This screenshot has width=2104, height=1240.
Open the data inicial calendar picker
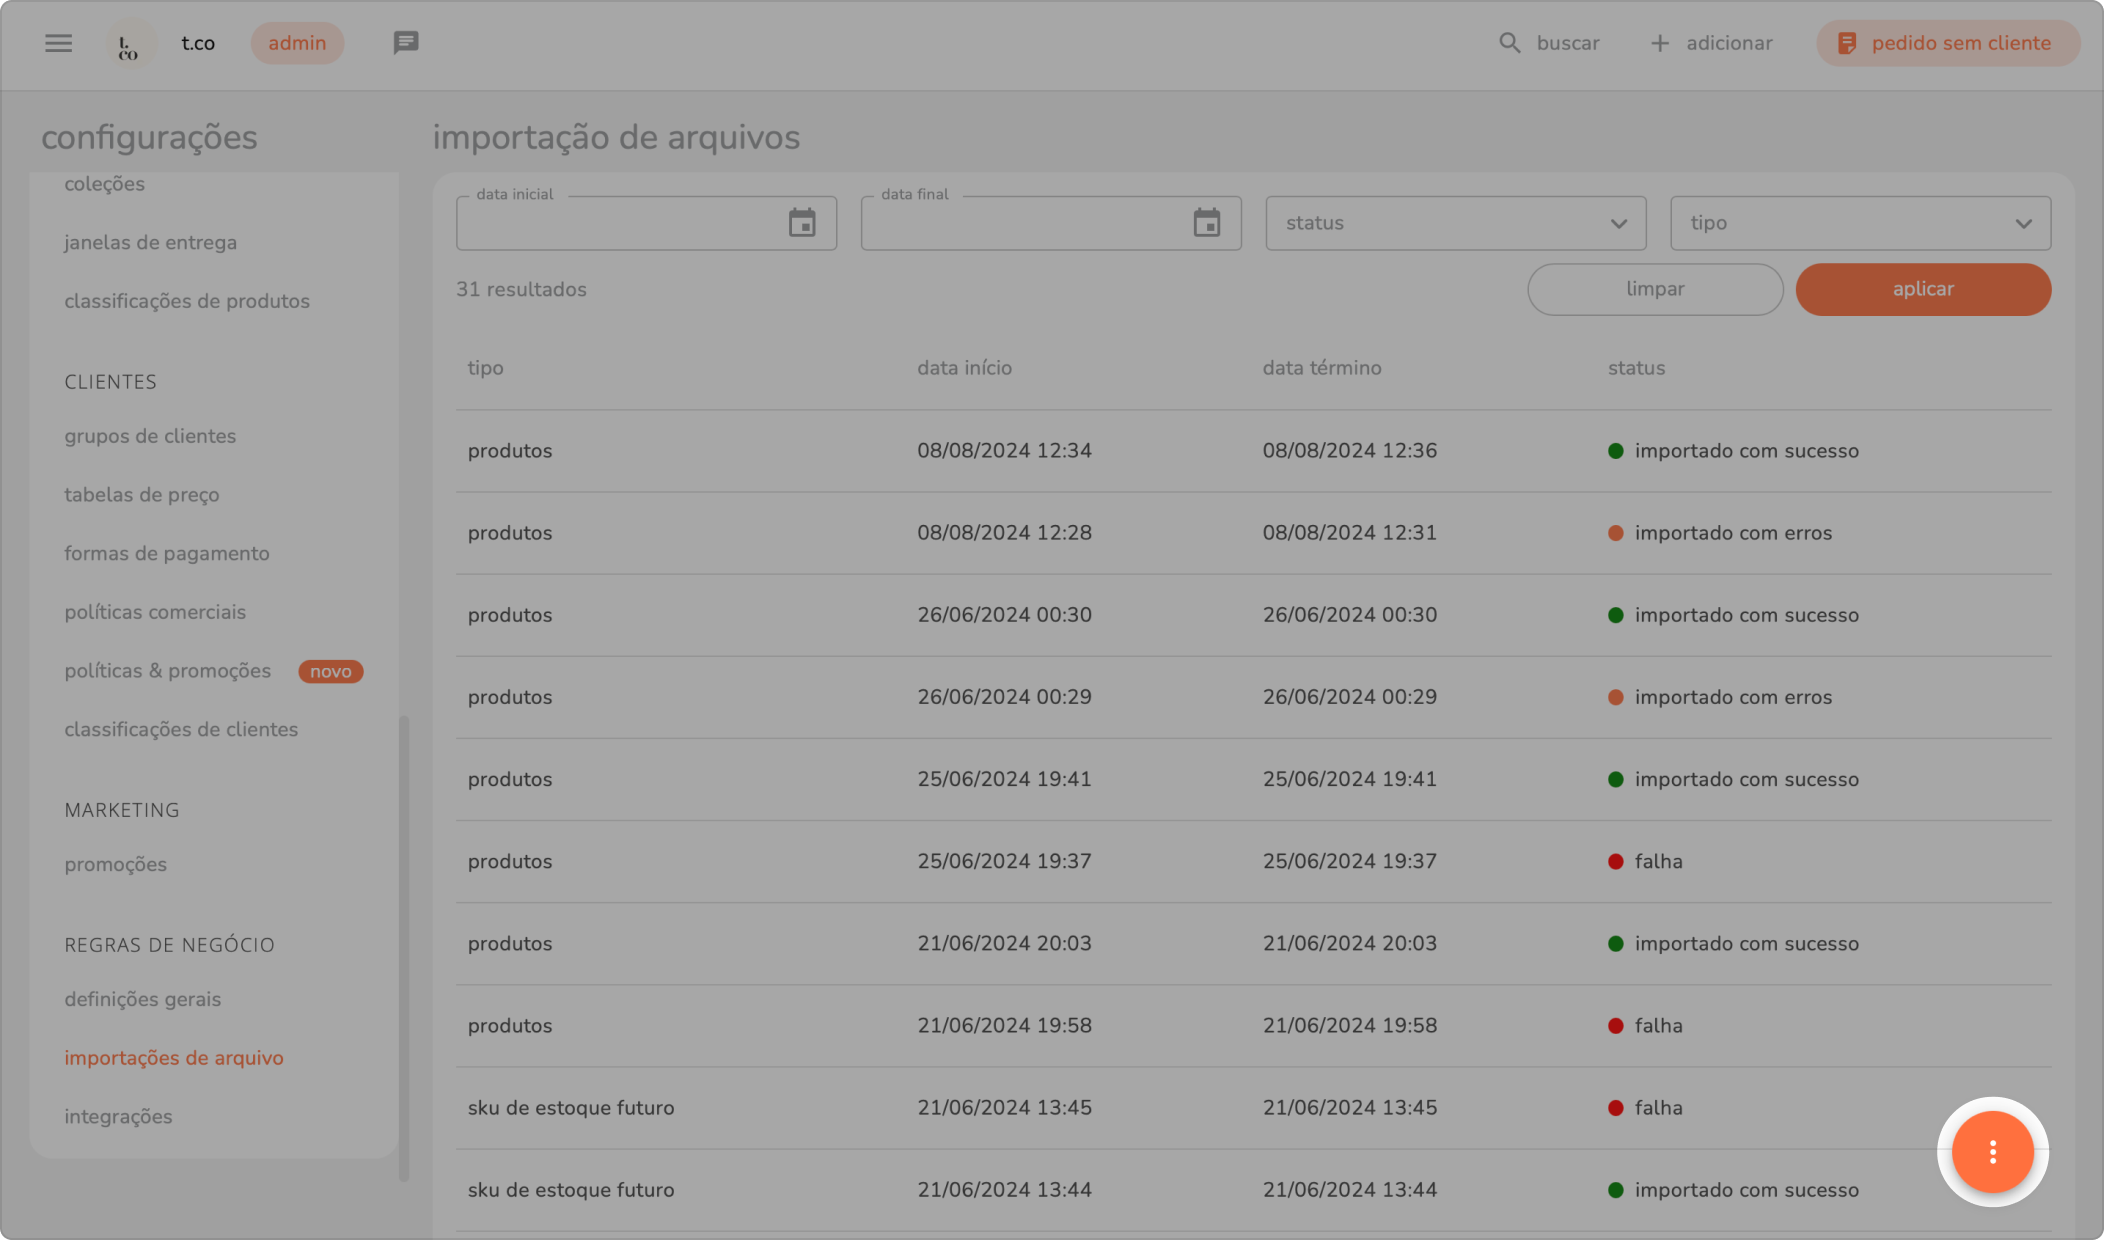pos(802,223)
